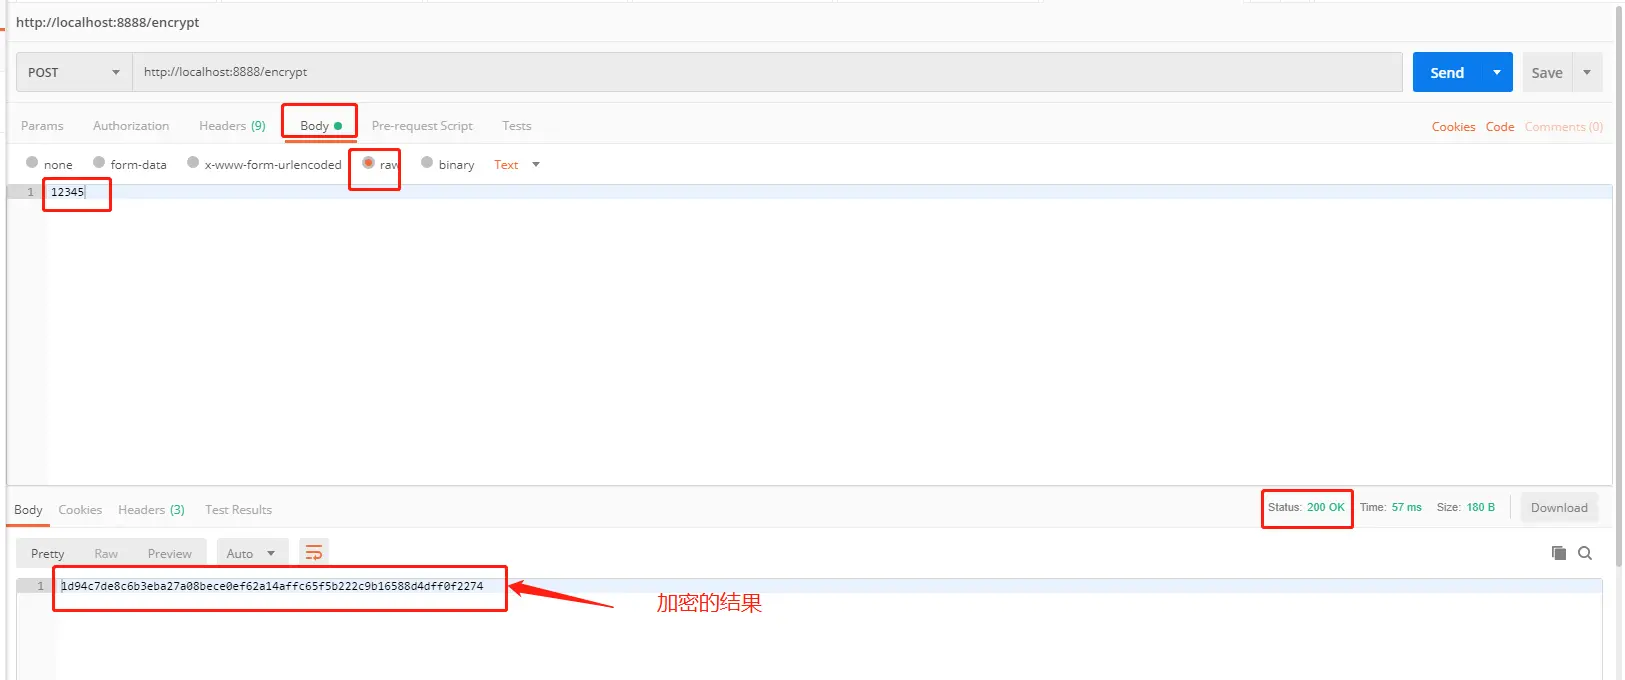The width and height of the screenshot is (1625, 680).
Task: Click the request URL input field
Action: click(767, 72)
